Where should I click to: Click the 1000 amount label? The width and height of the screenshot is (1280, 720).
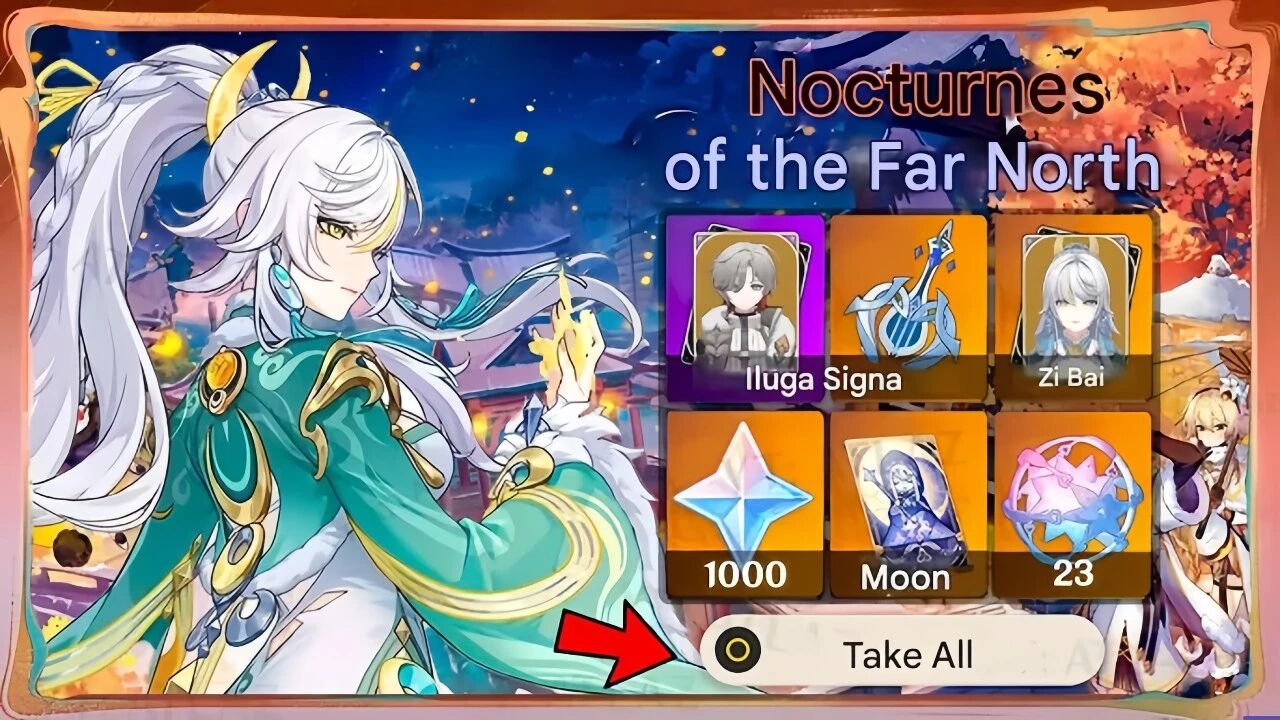(x=745, y=575)
